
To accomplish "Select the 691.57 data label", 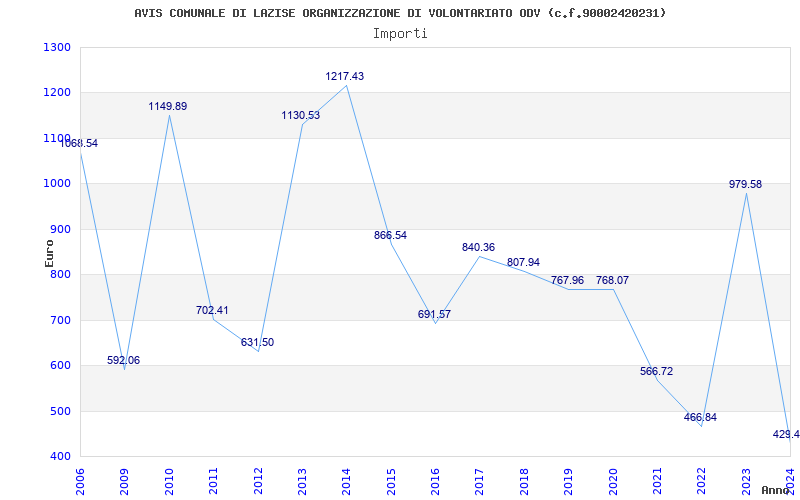I will [x=435, y=314].
